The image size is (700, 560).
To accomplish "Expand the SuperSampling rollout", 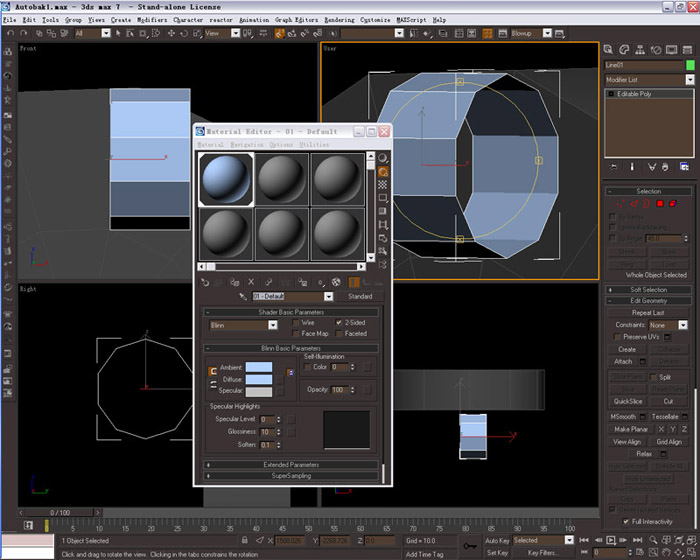I will (x=291, y=476).
